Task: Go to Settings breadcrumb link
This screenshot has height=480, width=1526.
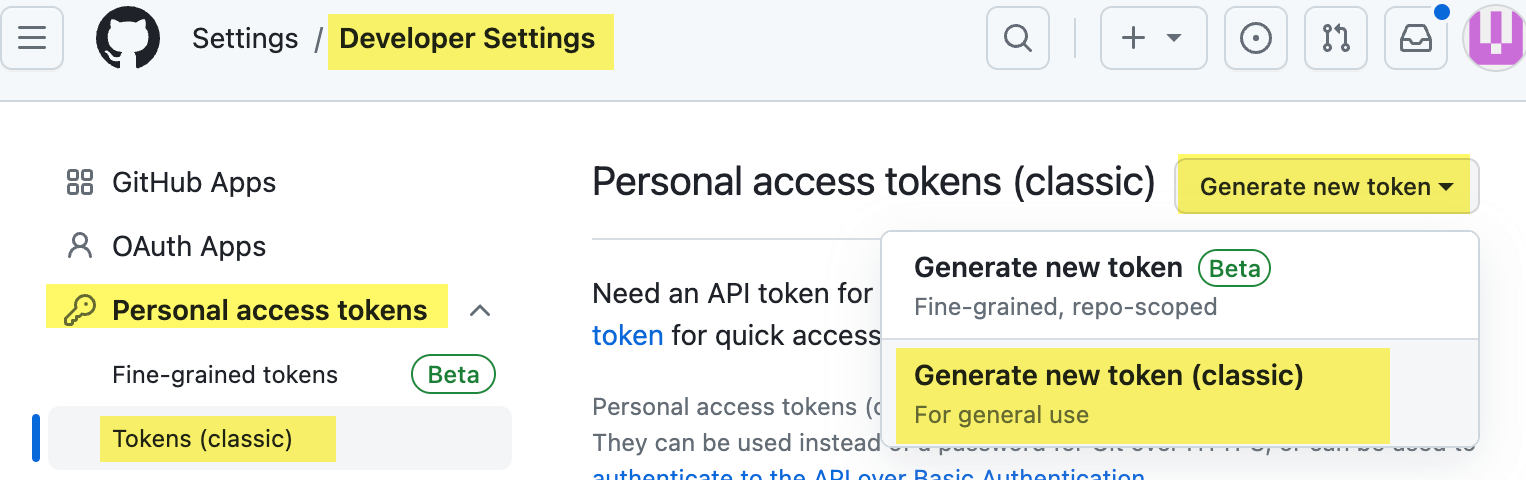Action: click(x=245, y=39)
